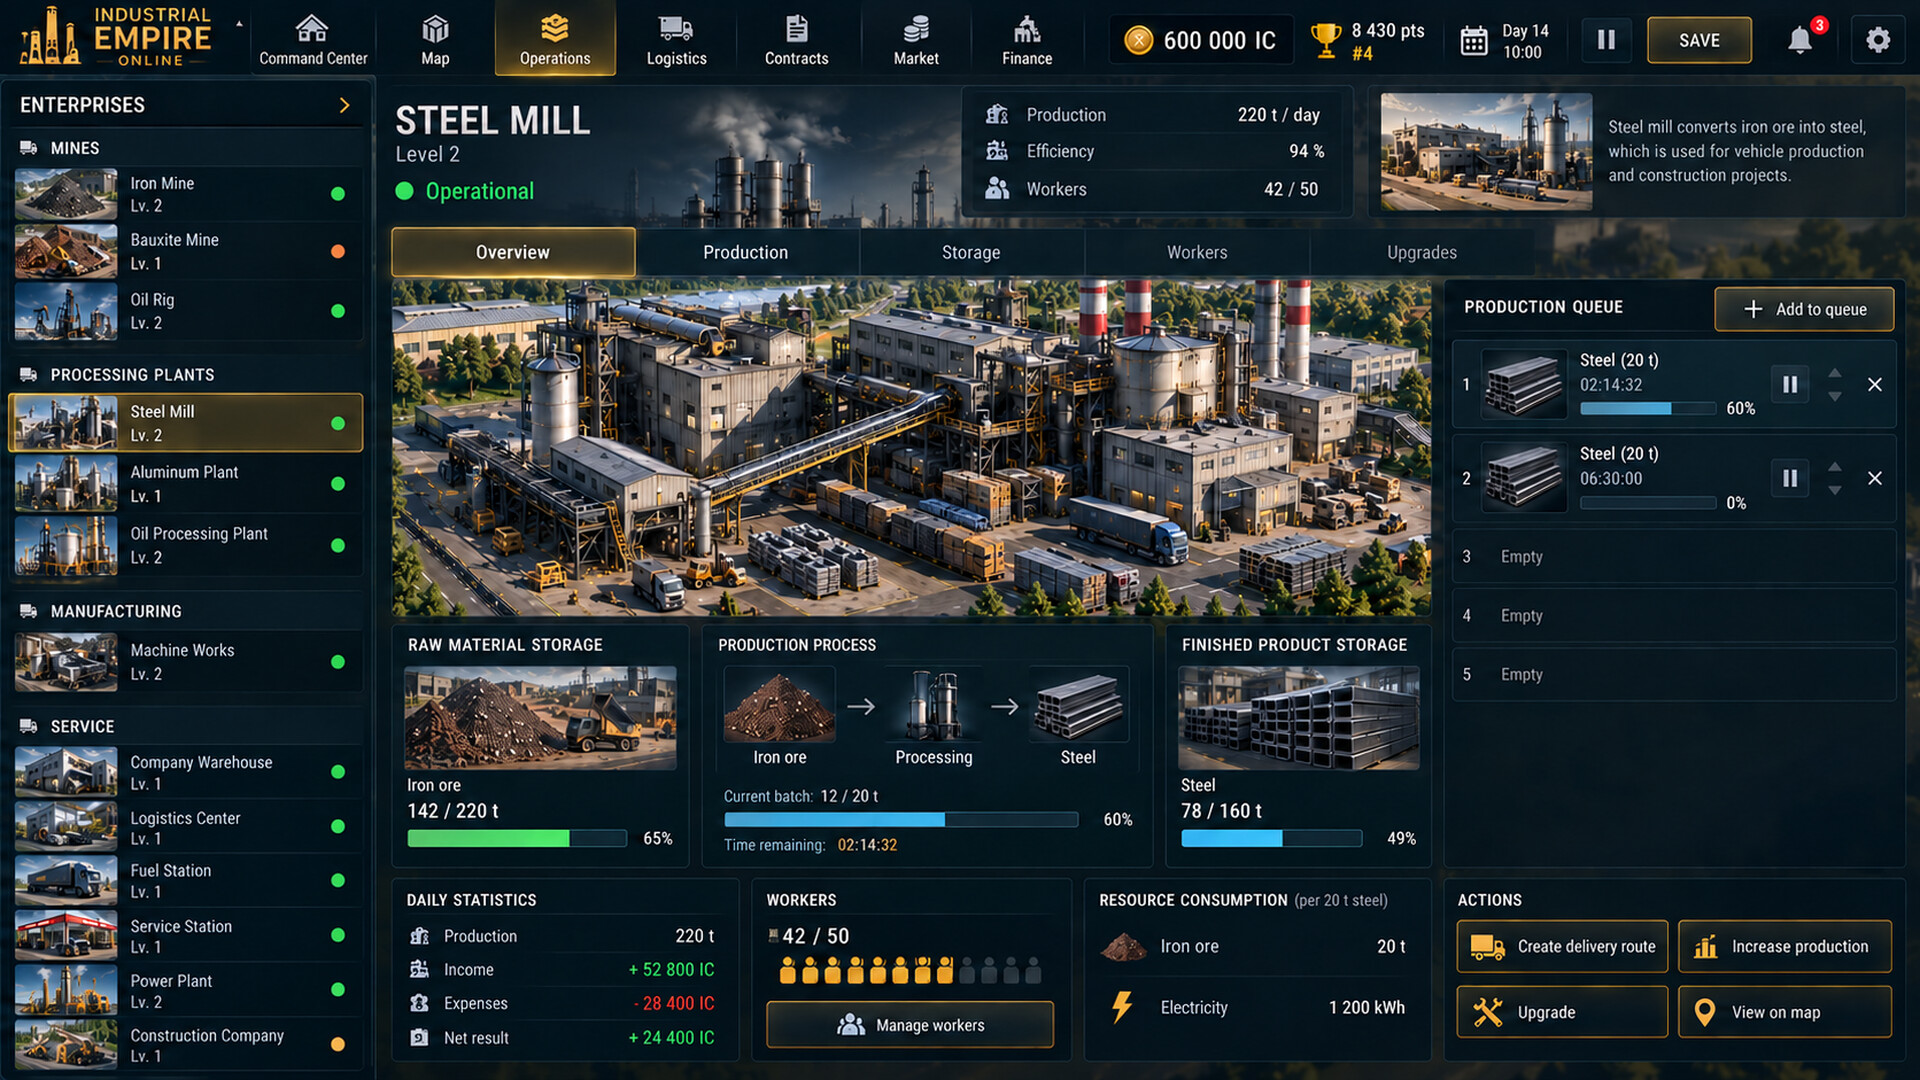Image resolution: width=1920 pixels, height=1080 pixels.
Task: Move first queue item down
Action: coord(1835,397)
